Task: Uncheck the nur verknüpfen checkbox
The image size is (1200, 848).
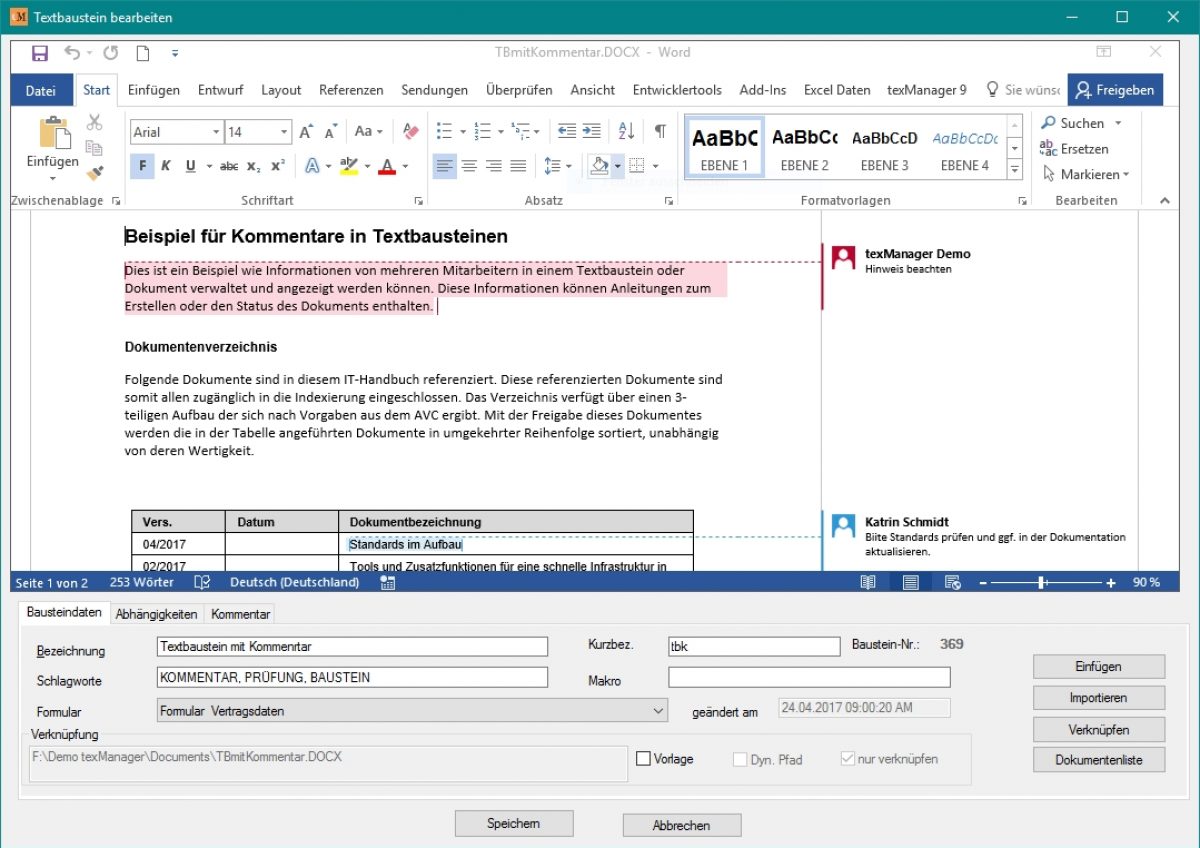Action: pyautogui.click(x=848, y=758)
